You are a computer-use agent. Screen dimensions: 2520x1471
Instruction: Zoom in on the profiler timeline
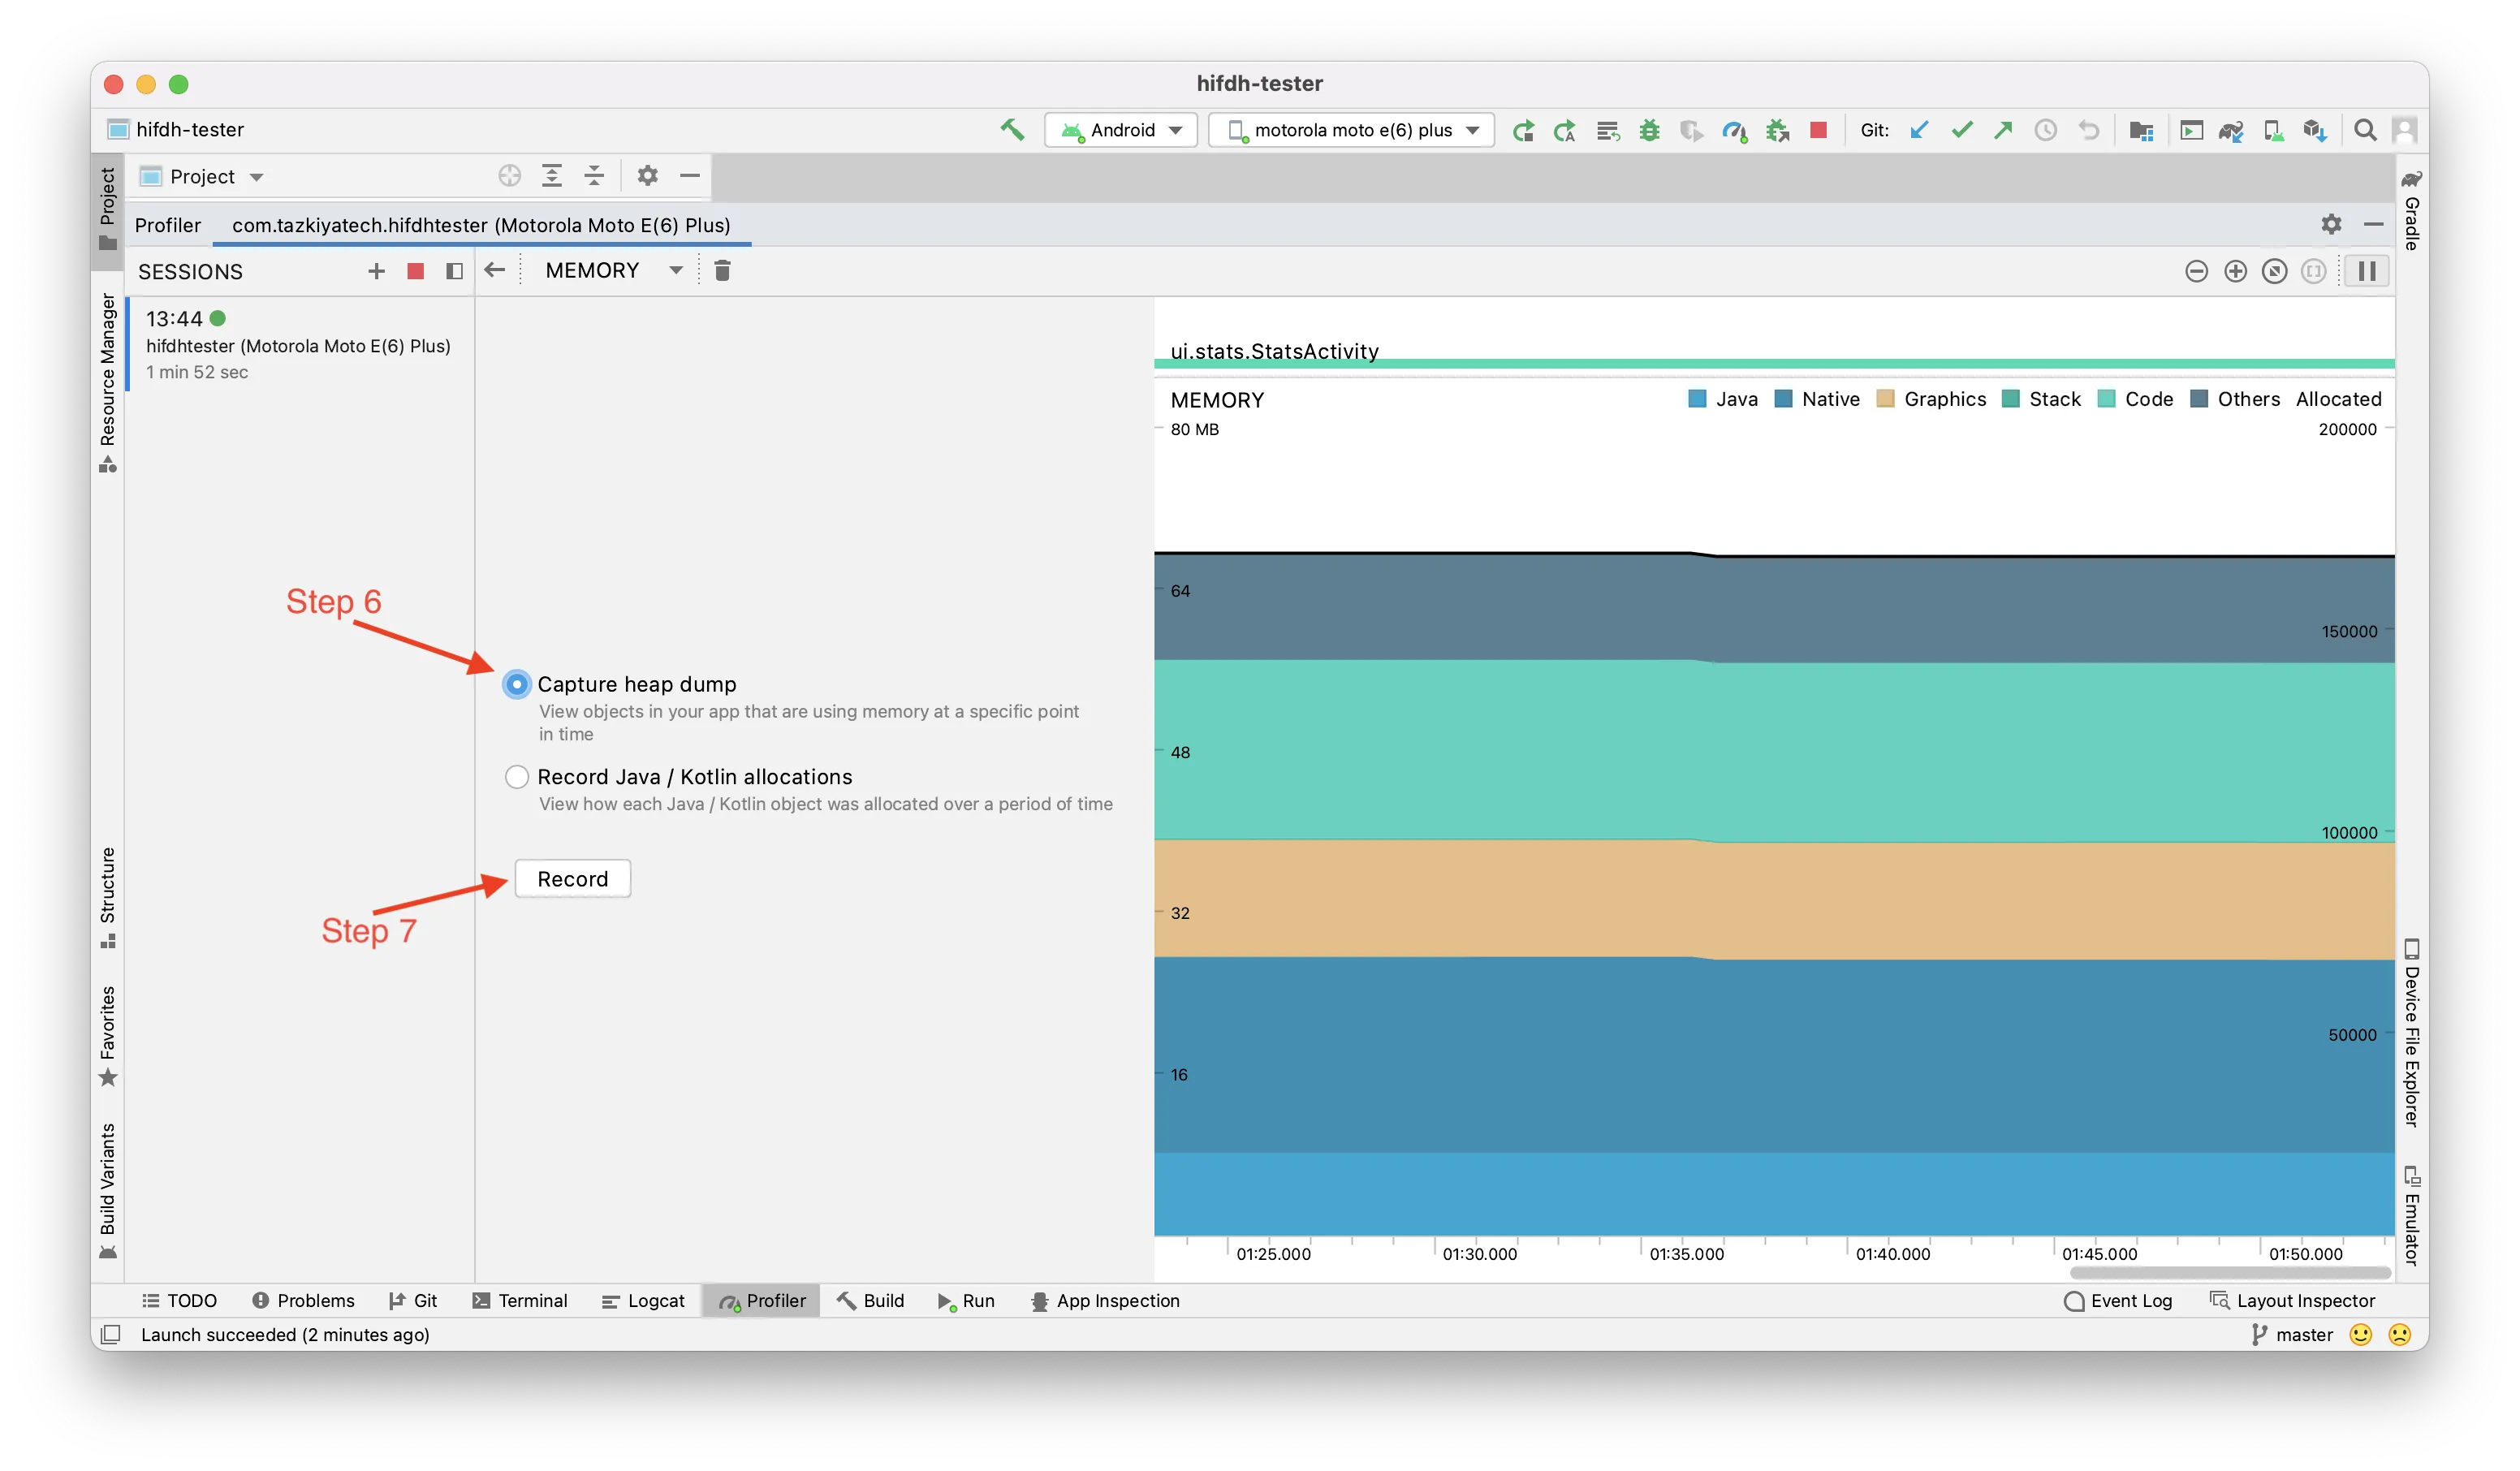click(x=2235, y=272)
